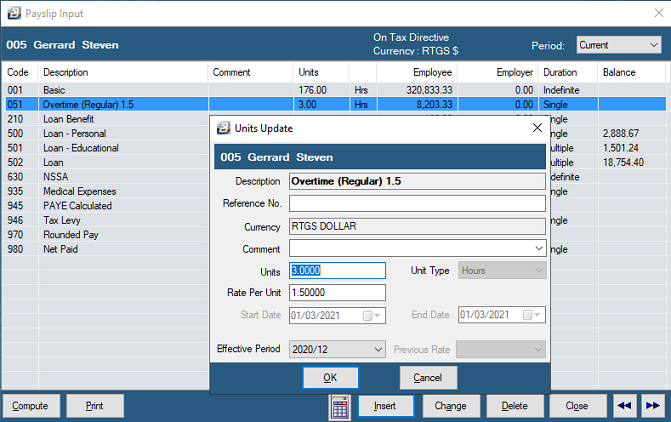Viewport: 671px width, 422px height.
Task: Focus the Reference No. input field
Action: pos(417,203)
